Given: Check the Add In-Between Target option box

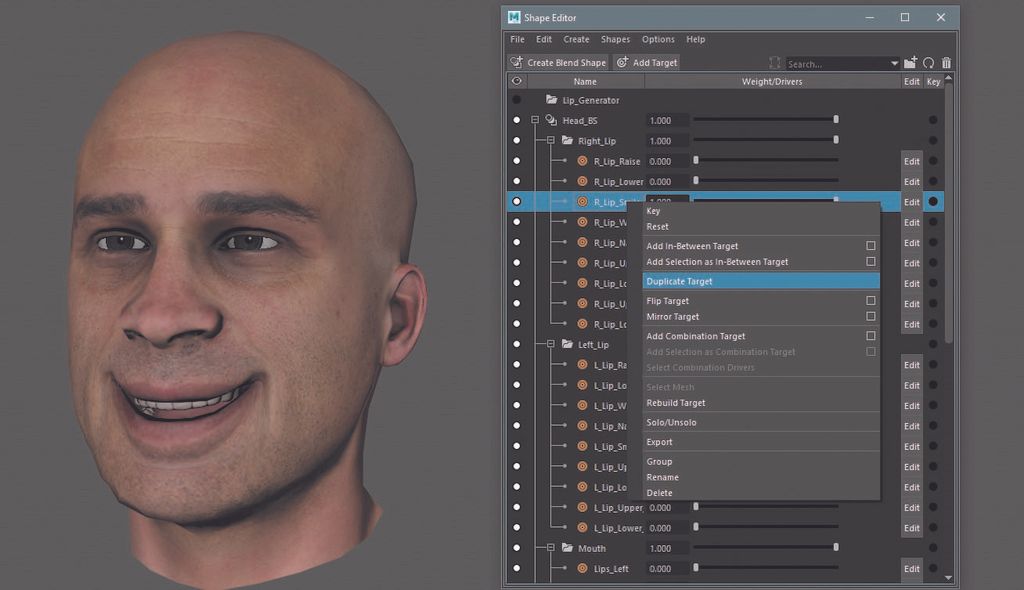Looking at the screenshot, I should (x=870, y=245).
